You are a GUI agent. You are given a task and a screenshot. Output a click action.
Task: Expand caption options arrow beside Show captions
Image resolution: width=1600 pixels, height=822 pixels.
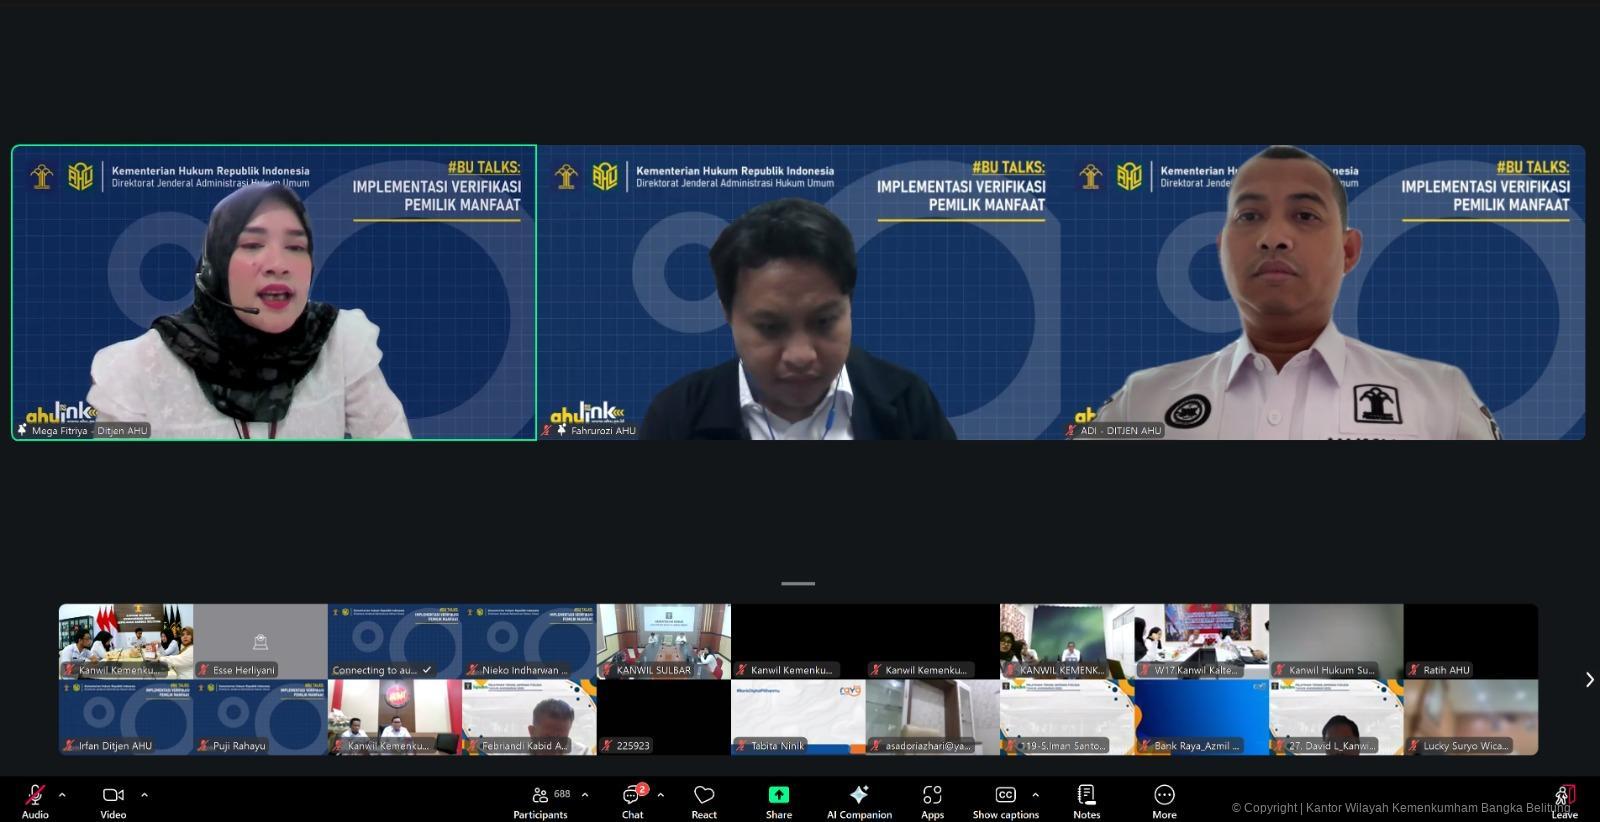coord(1035,795)
